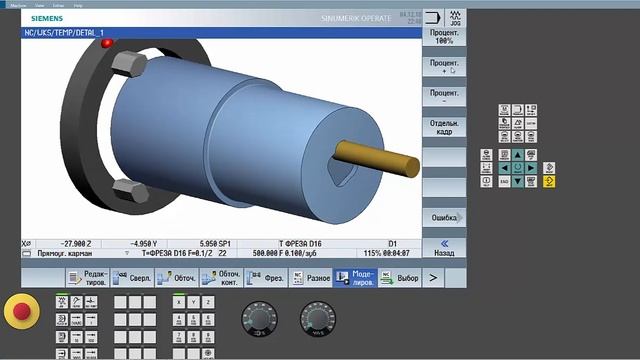Viewport: 640px width, 360px height.
Task: Click the PROGRAM key on keypad
Action: [x=518, y=110]
